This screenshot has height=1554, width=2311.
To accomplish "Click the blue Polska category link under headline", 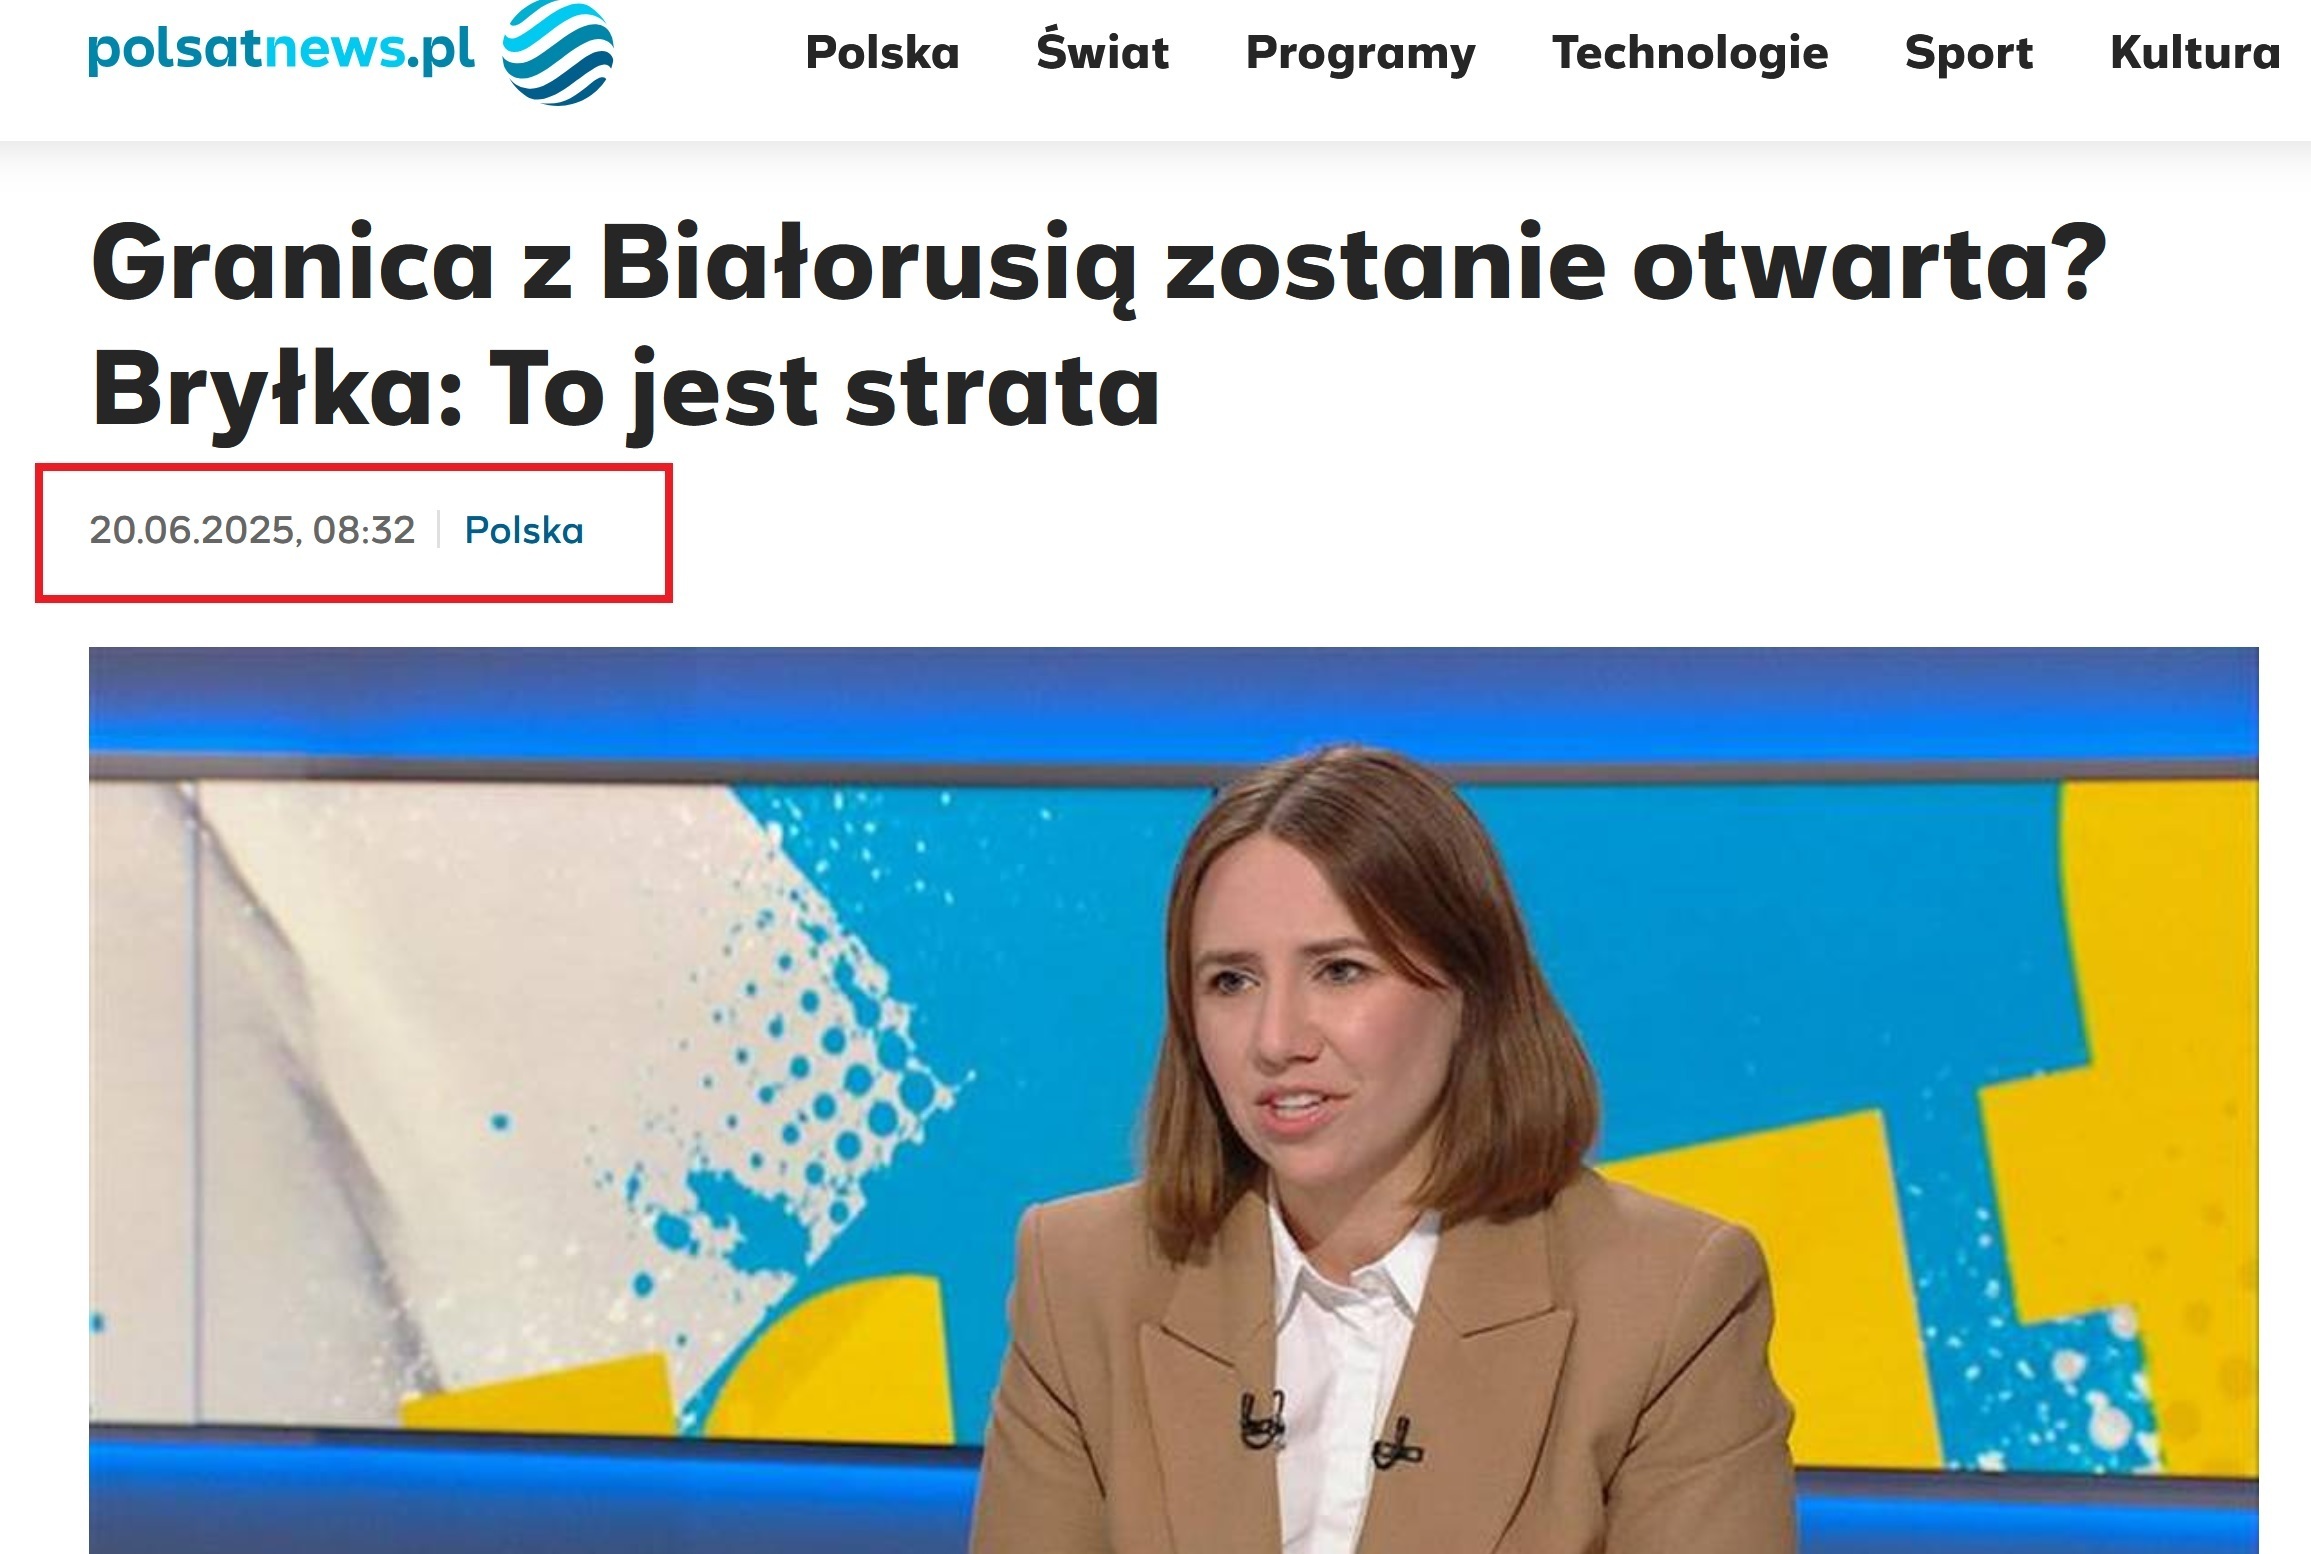I will pos(524,530).
